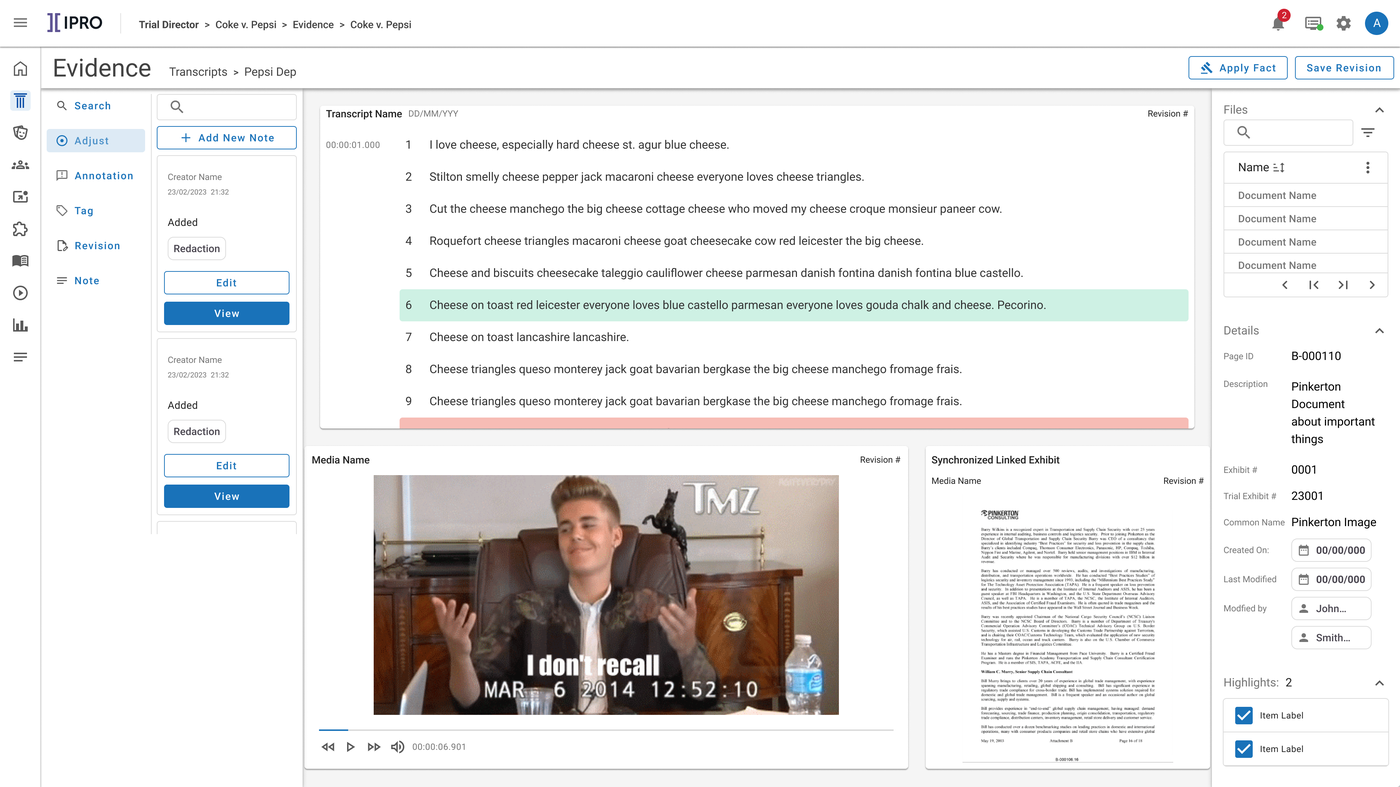This screenshot has height=787, width=1400.
Task: Sort files by Name column icon
Action: (1278, 168)
